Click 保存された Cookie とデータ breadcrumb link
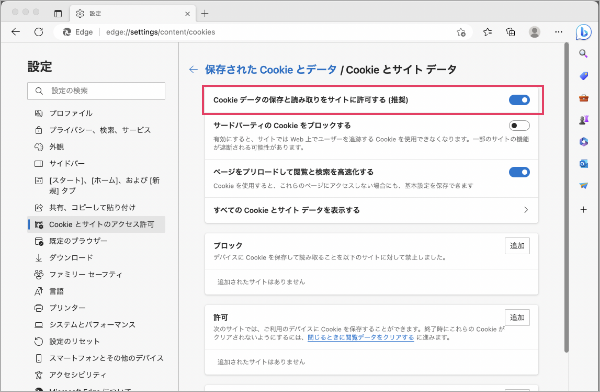Image resolution: width=600 pixels, height=392 pixels. (271, 70)
